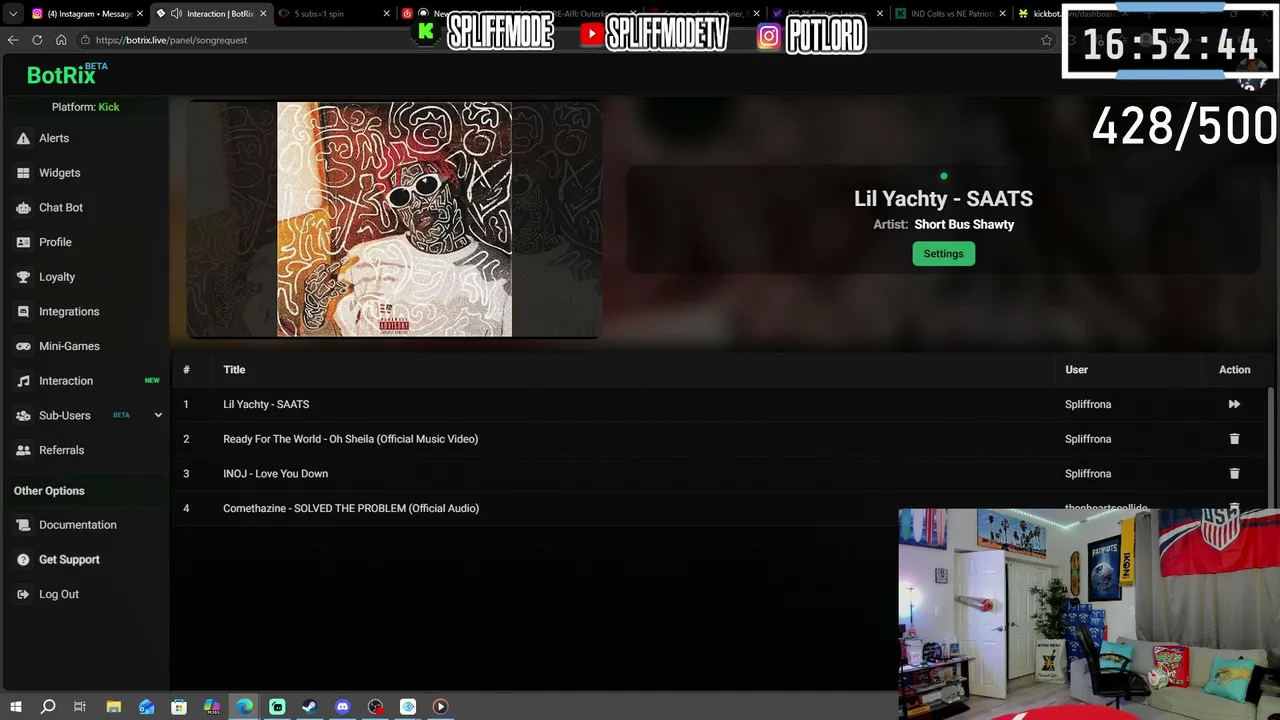Open the Windows Start menu
Screen dimensions: 1280x720
(x=15, y=707)
